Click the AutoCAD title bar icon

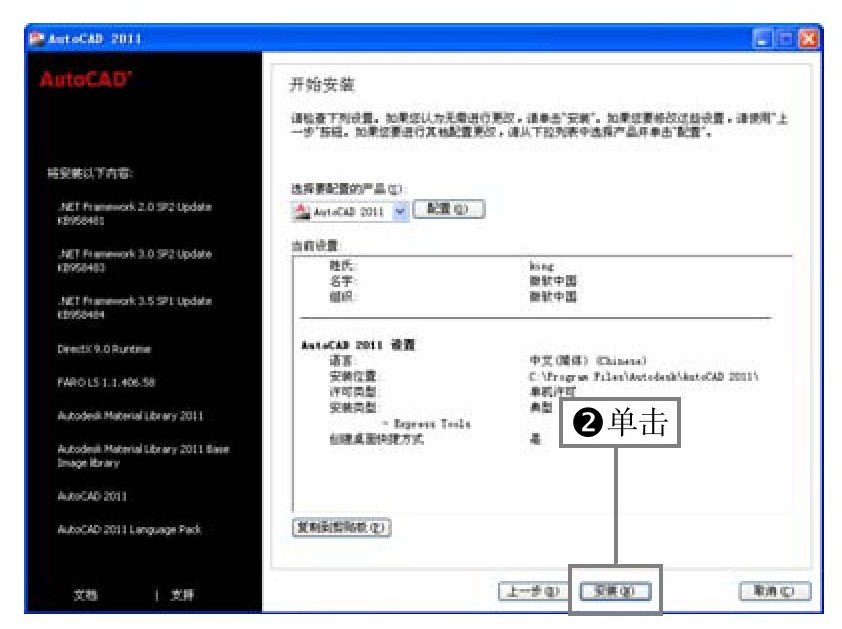[x=37, y=39]
